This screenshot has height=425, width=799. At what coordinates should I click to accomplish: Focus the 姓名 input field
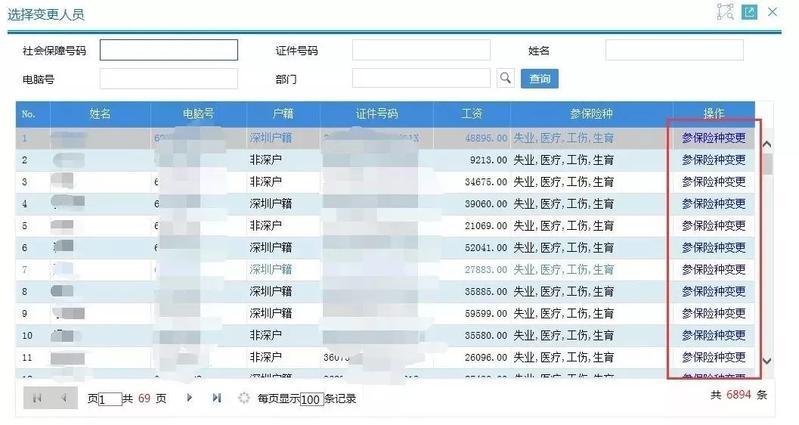tap(674, 50)
